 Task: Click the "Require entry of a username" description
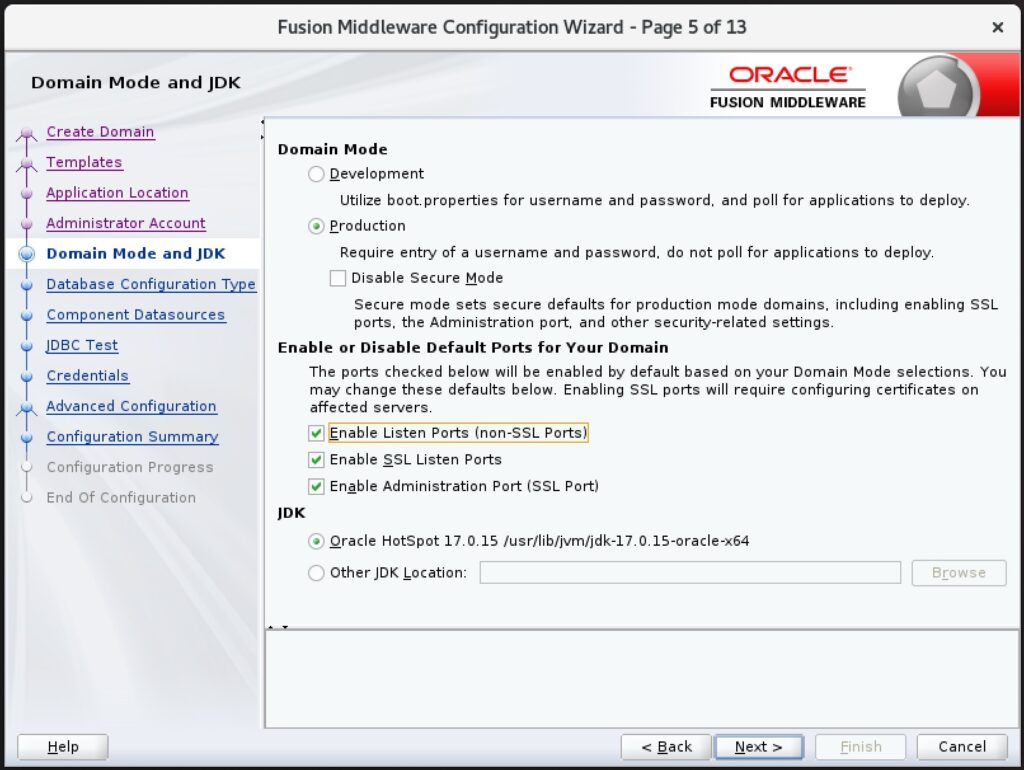coord(637,253)
